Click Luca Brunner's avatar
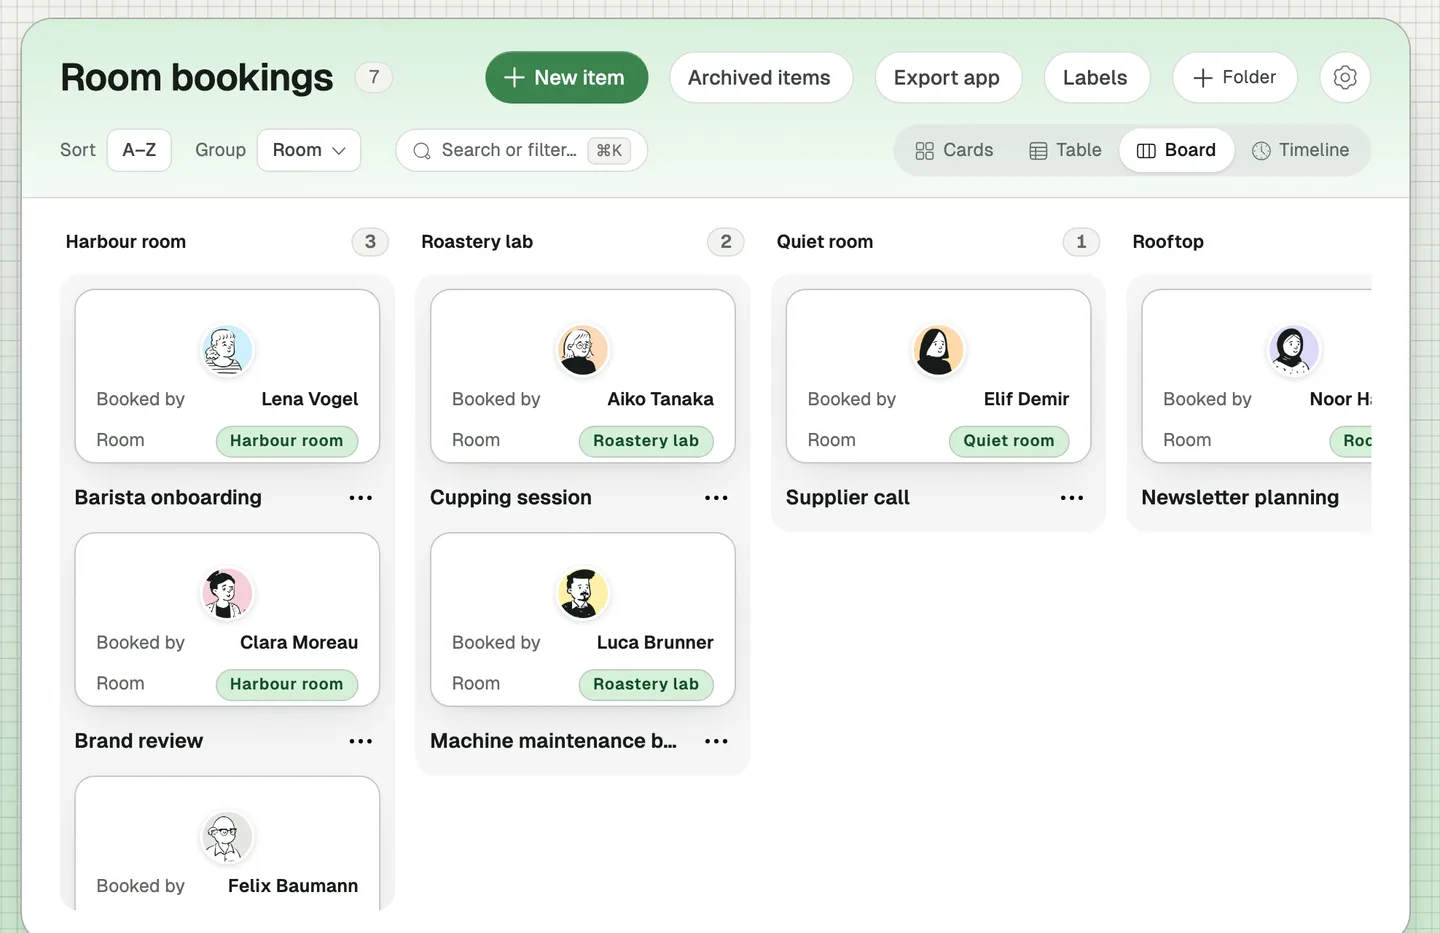 [582, 593]
